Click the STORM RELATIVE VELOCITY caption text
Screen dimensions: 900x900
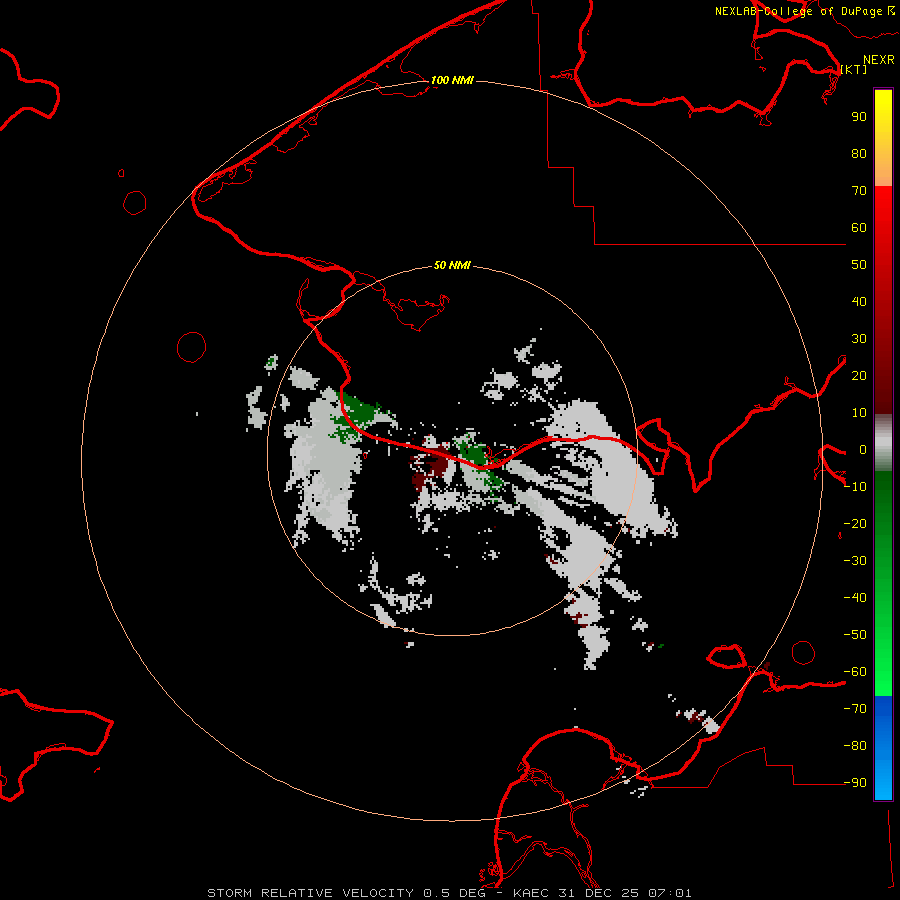click(310, 893)
